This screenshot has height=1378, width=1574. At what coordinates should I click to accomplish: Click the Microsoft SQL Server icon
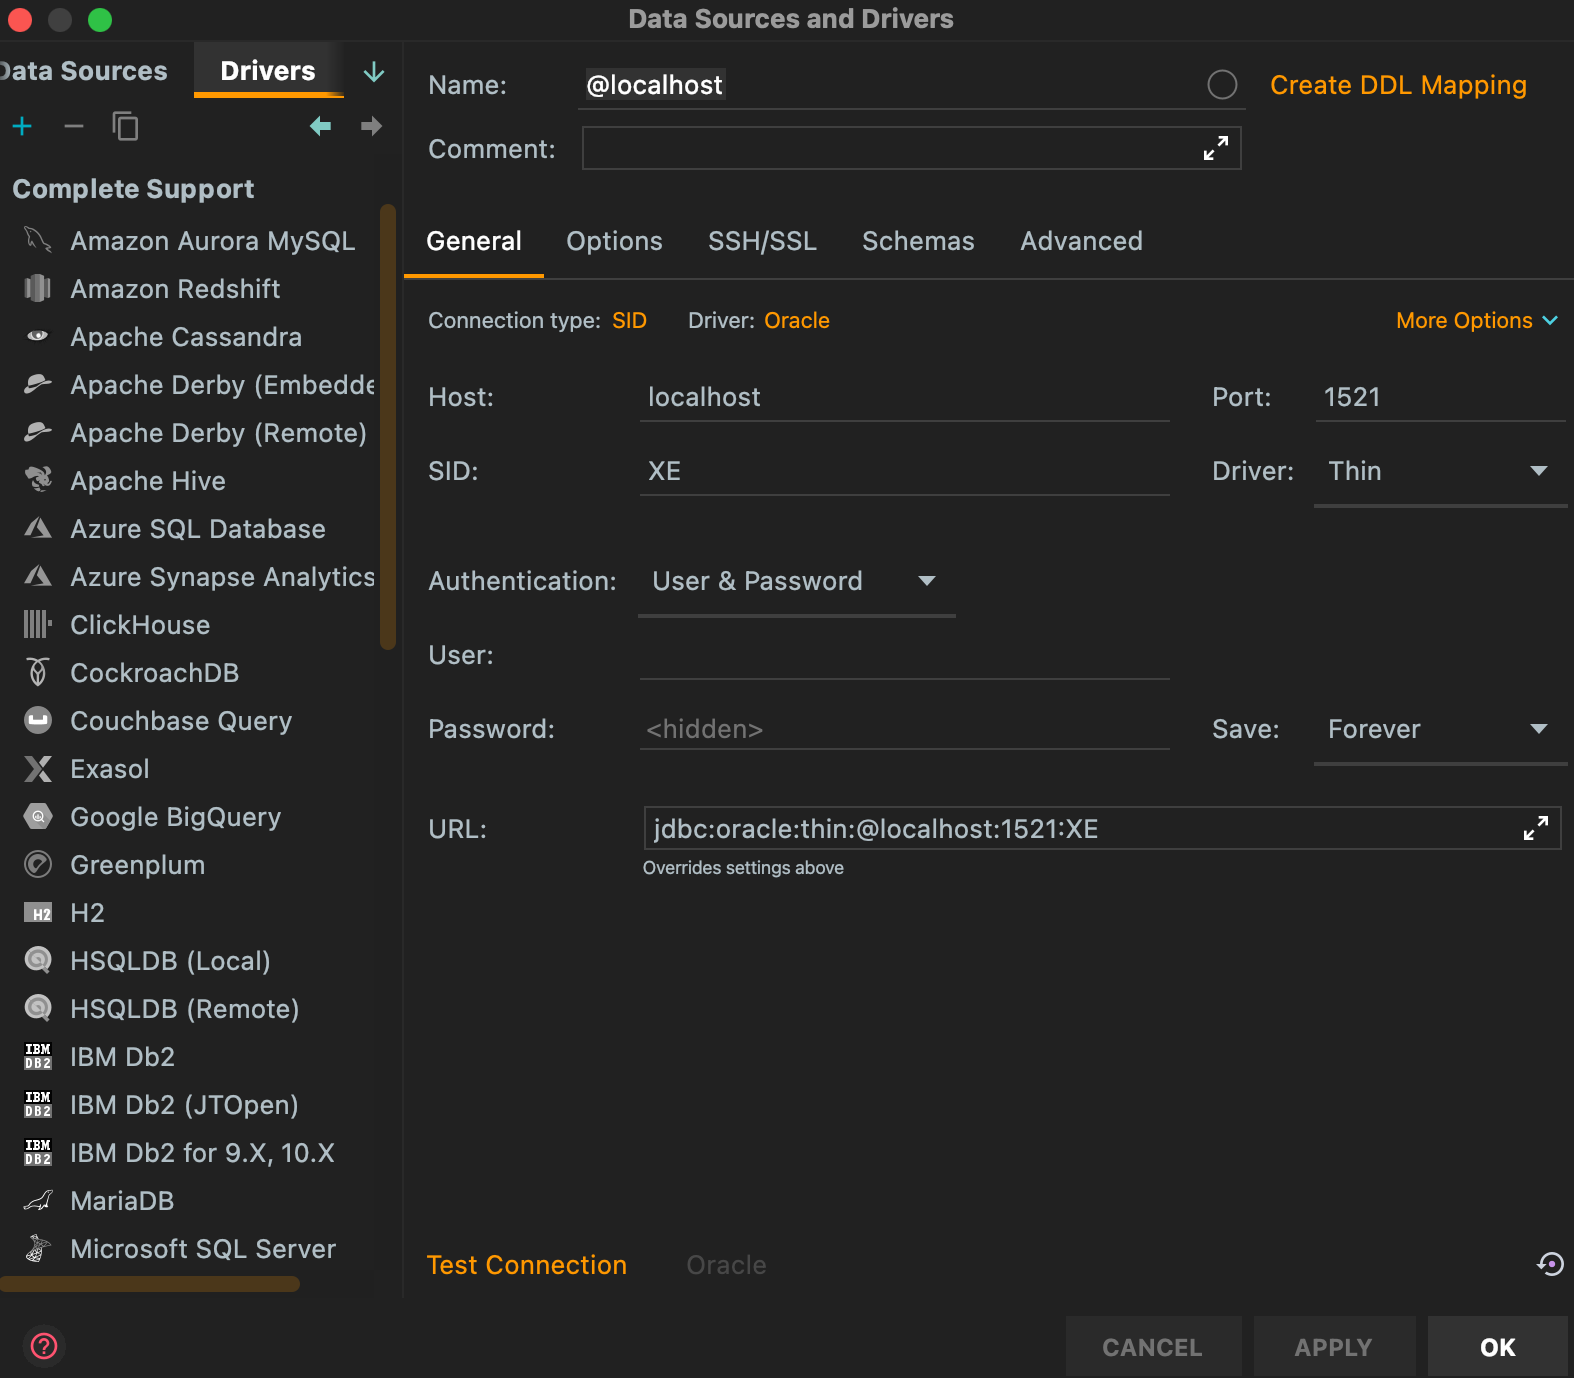[38, 1248]
